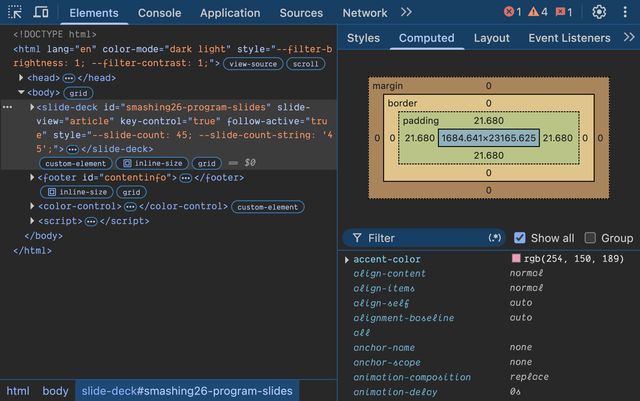
Task: Click the custom-element badge under slide-deck
Action: pyautogui.click(x=76, y=163)
